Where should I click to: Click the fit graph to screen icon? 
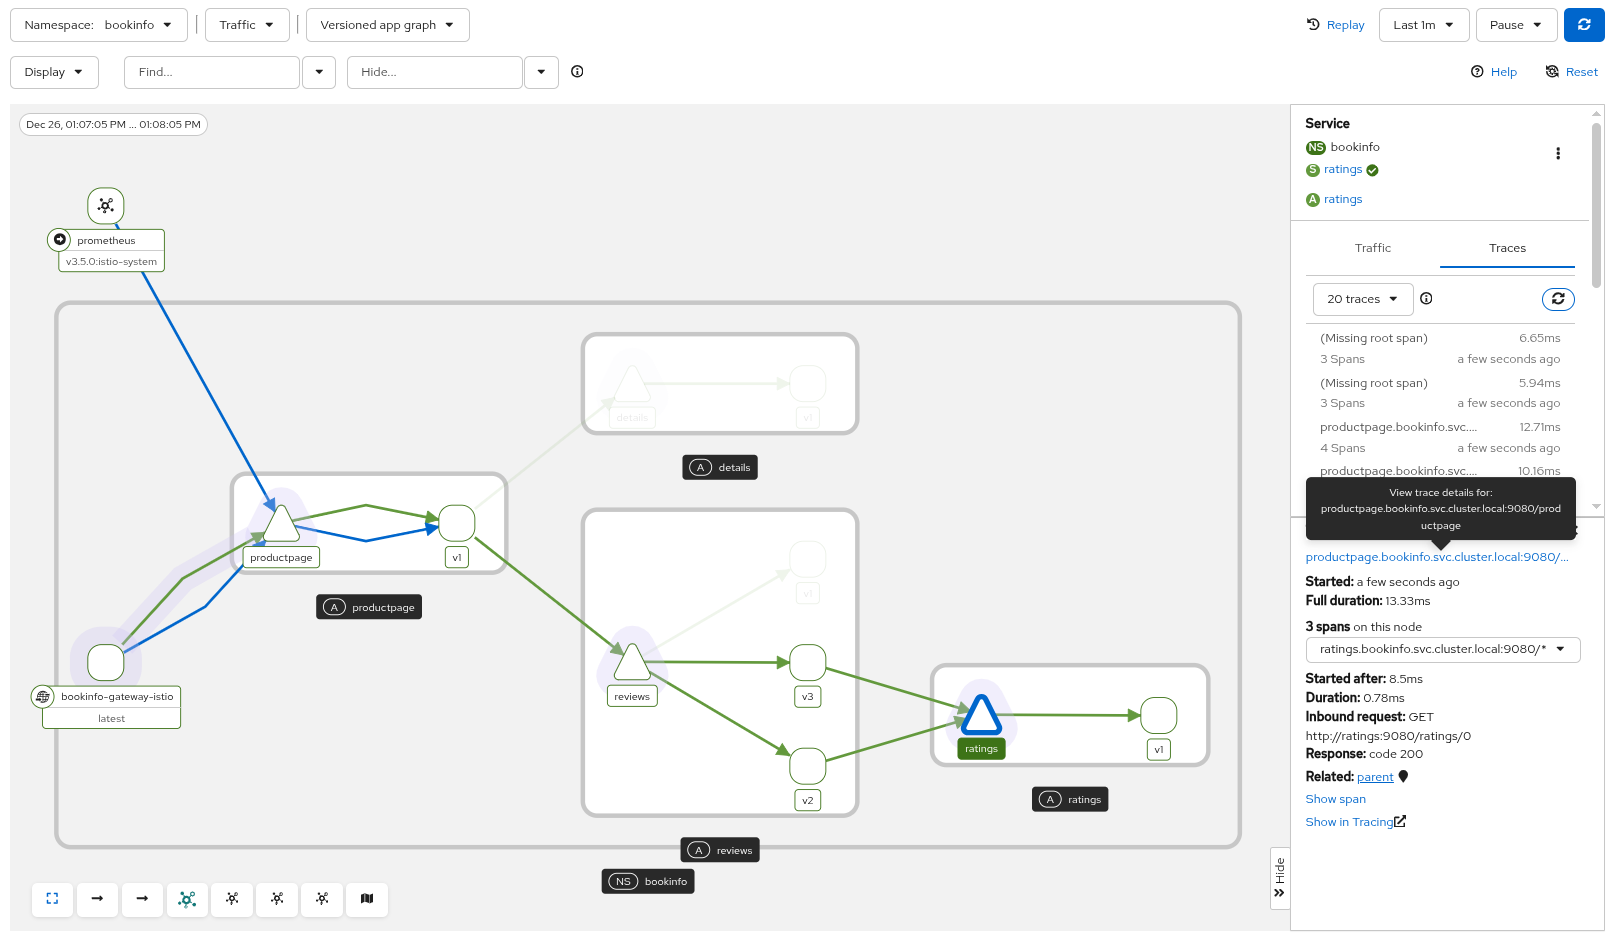(x=52, y=899)
